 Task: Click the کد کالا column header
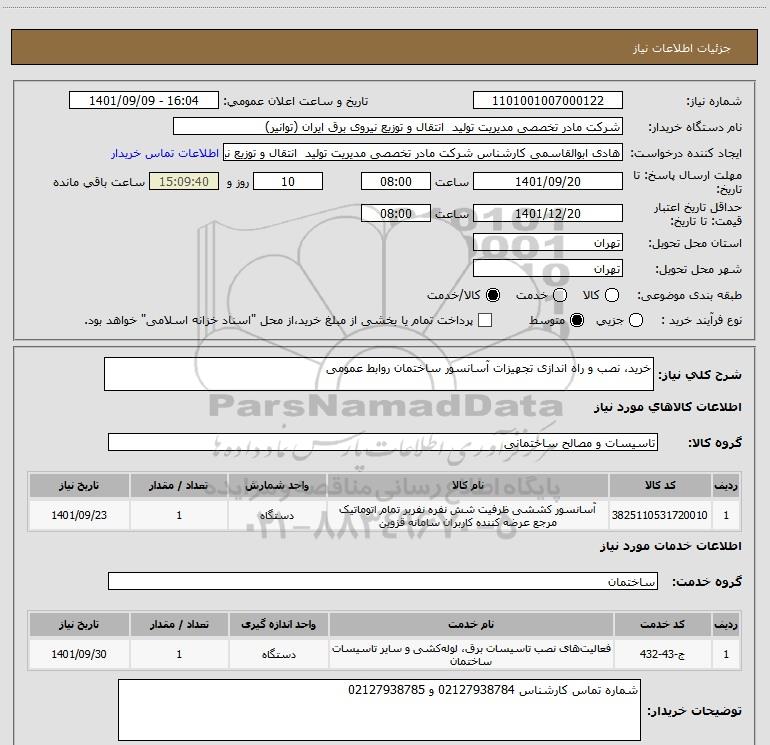coord(660,485)
